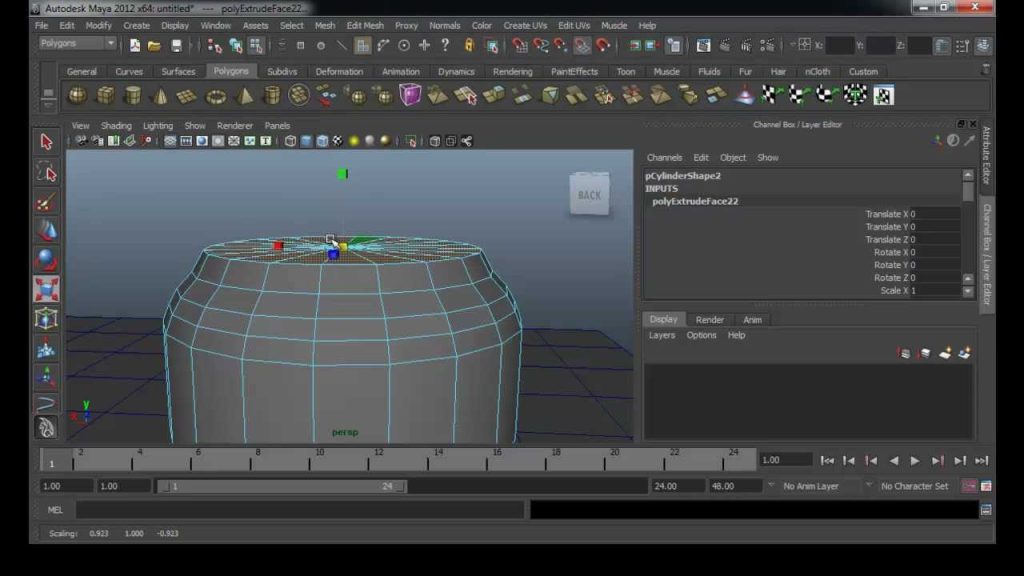
Task: Open the Polygons menu set dropdown
Action: click(77, 43)
